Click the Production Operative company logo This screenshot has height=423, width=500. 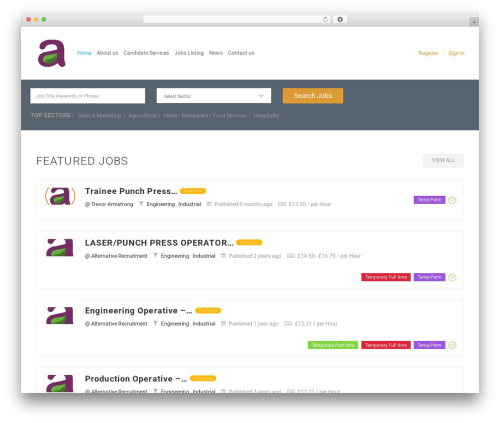(x=60, y=383)
